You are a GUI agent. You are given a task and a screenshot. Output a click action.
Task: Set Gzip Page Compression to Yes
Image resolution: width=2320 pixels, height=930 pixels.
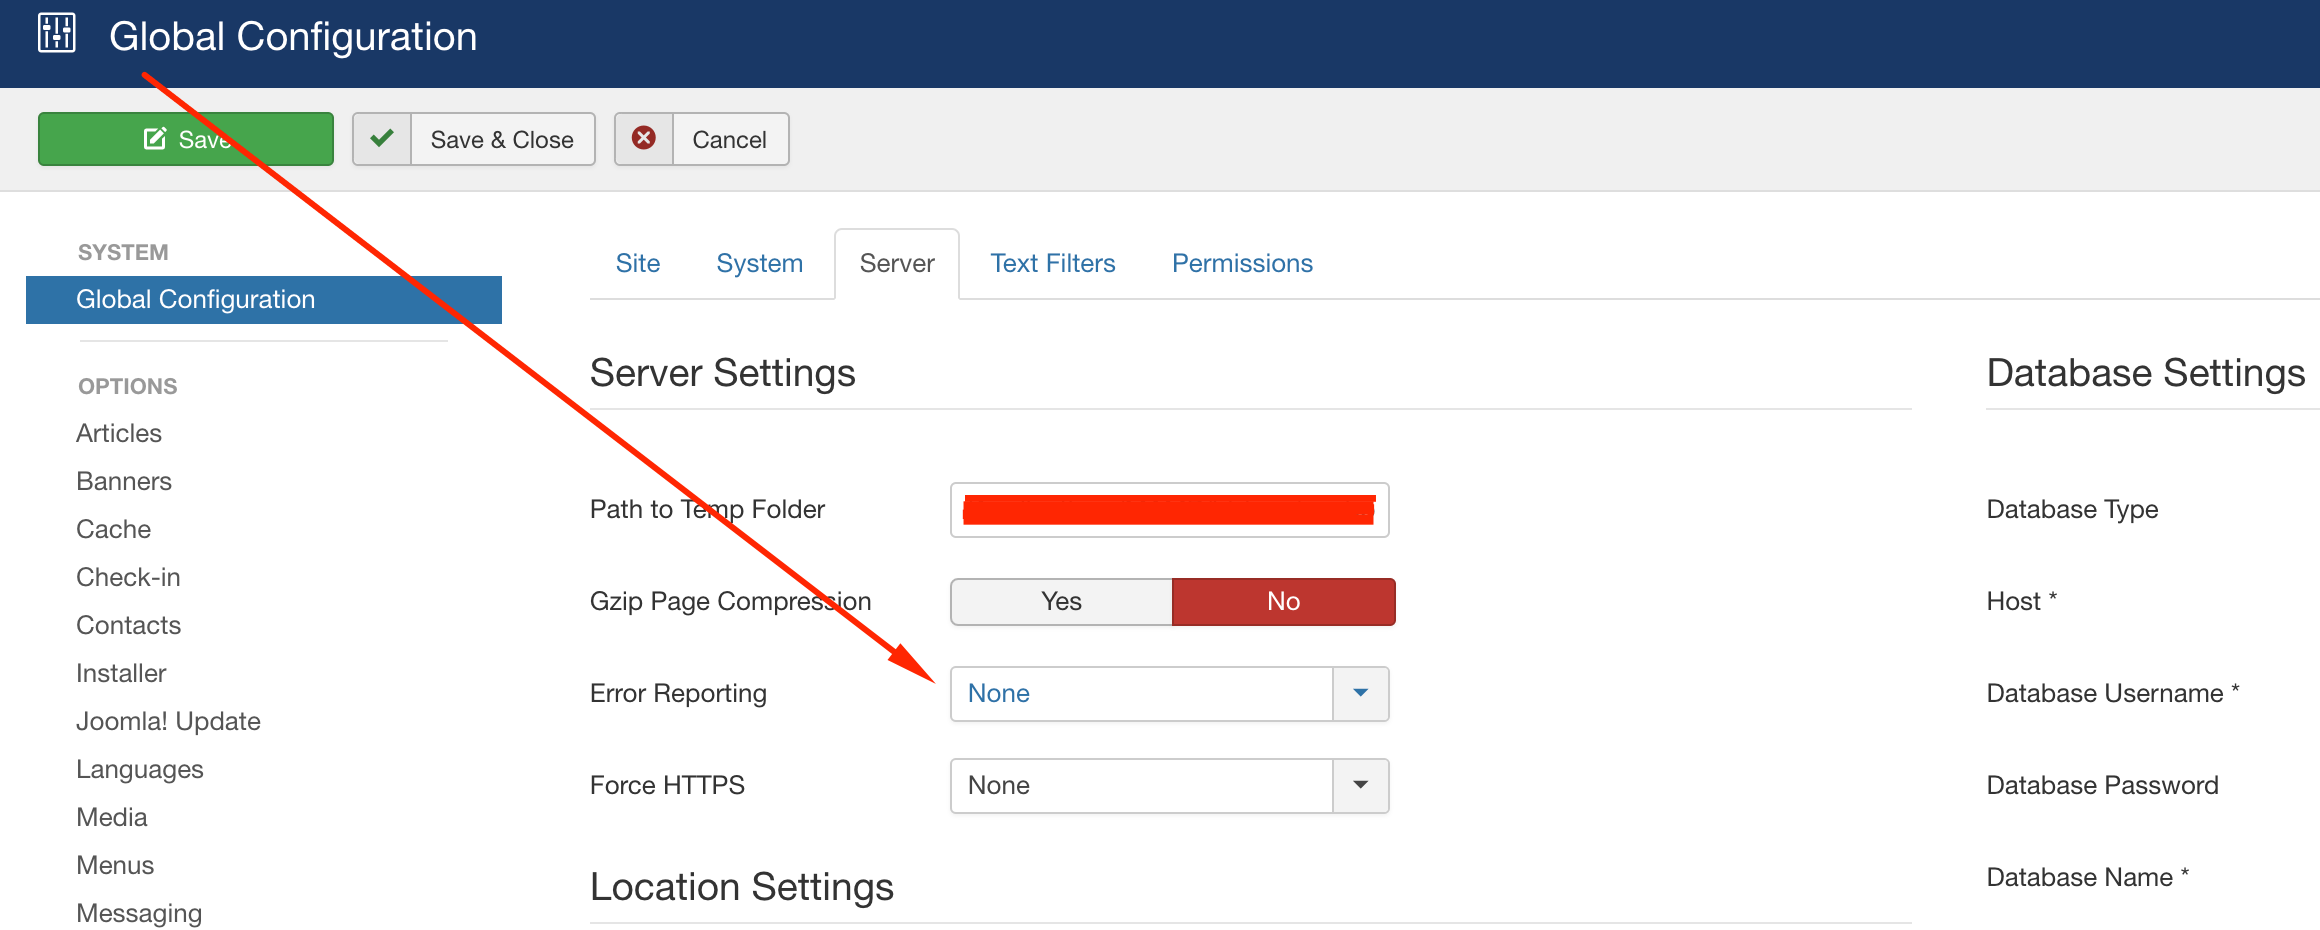(1061, 601)
